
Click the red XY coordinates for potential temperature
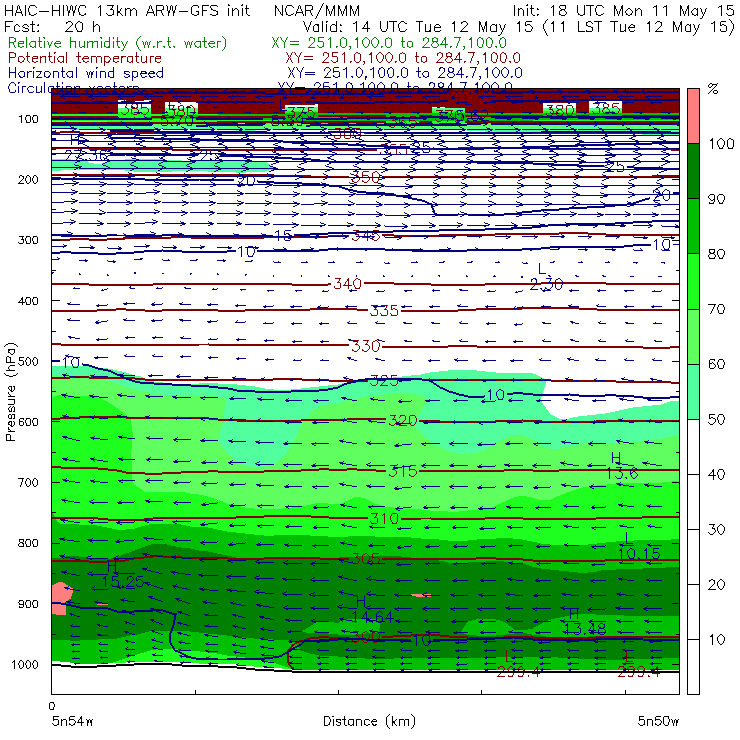pyautogui.click(x=403, y=58)
